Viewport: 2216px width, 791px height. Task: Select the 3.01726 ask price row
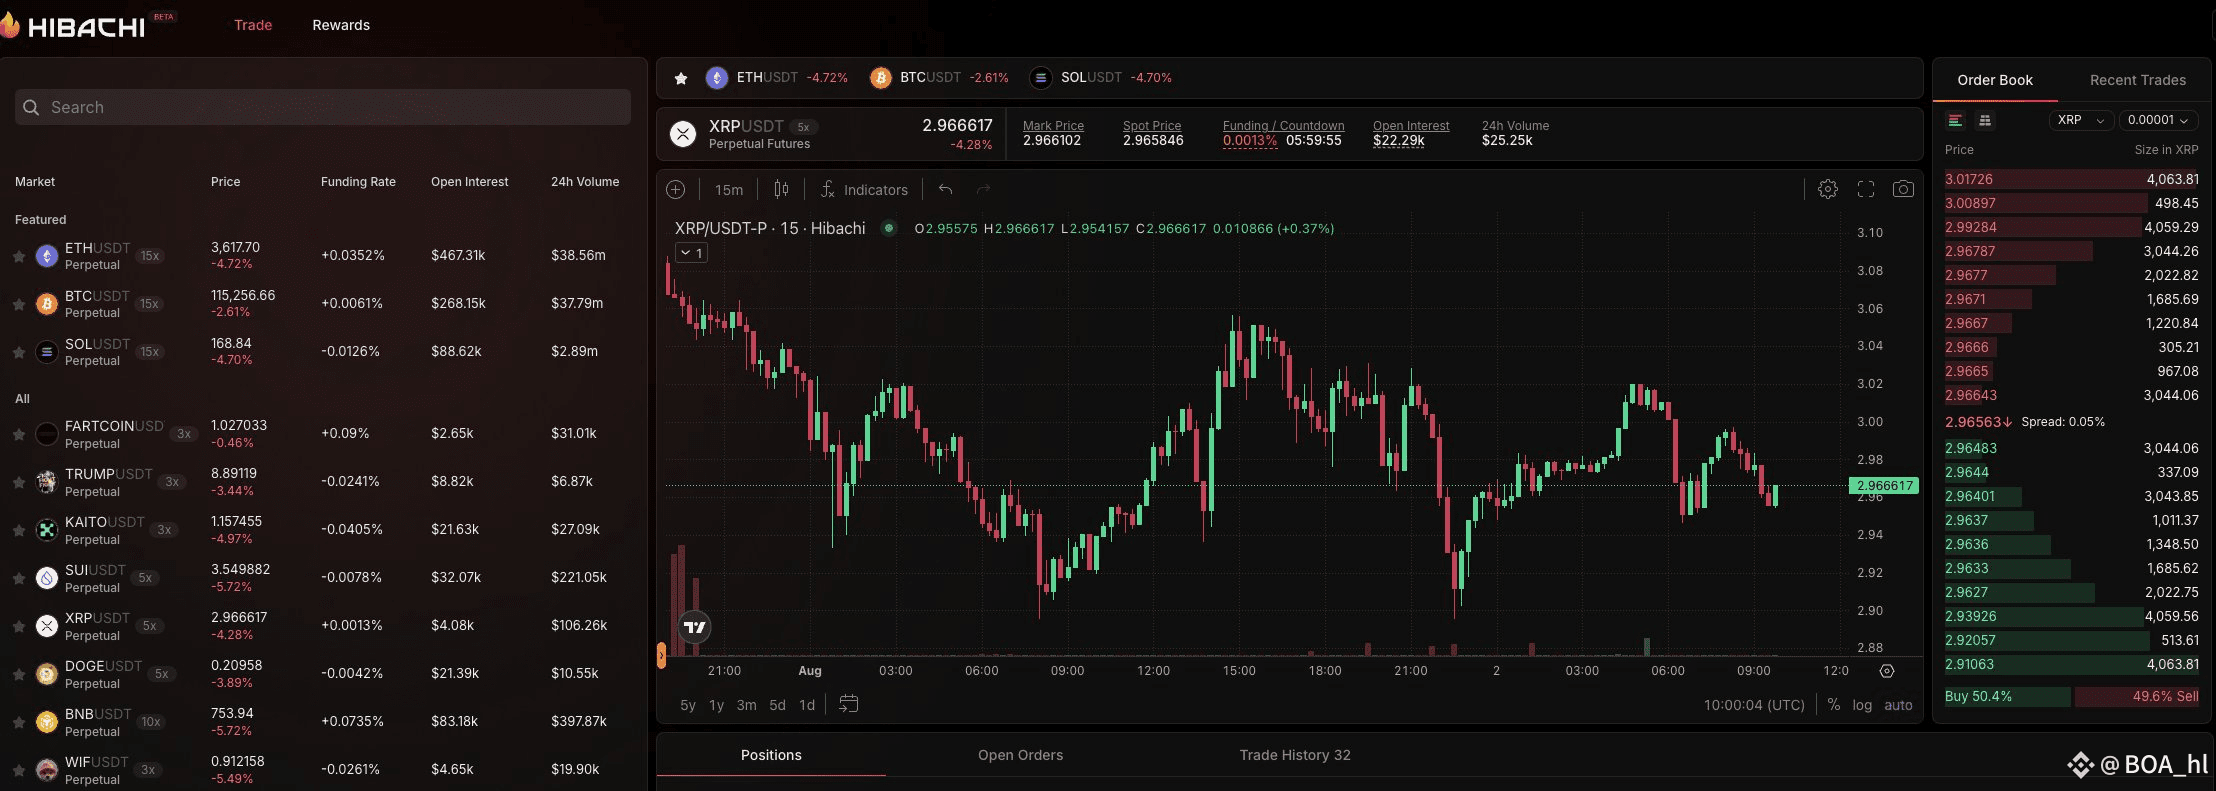click(x=2071, y=179)
